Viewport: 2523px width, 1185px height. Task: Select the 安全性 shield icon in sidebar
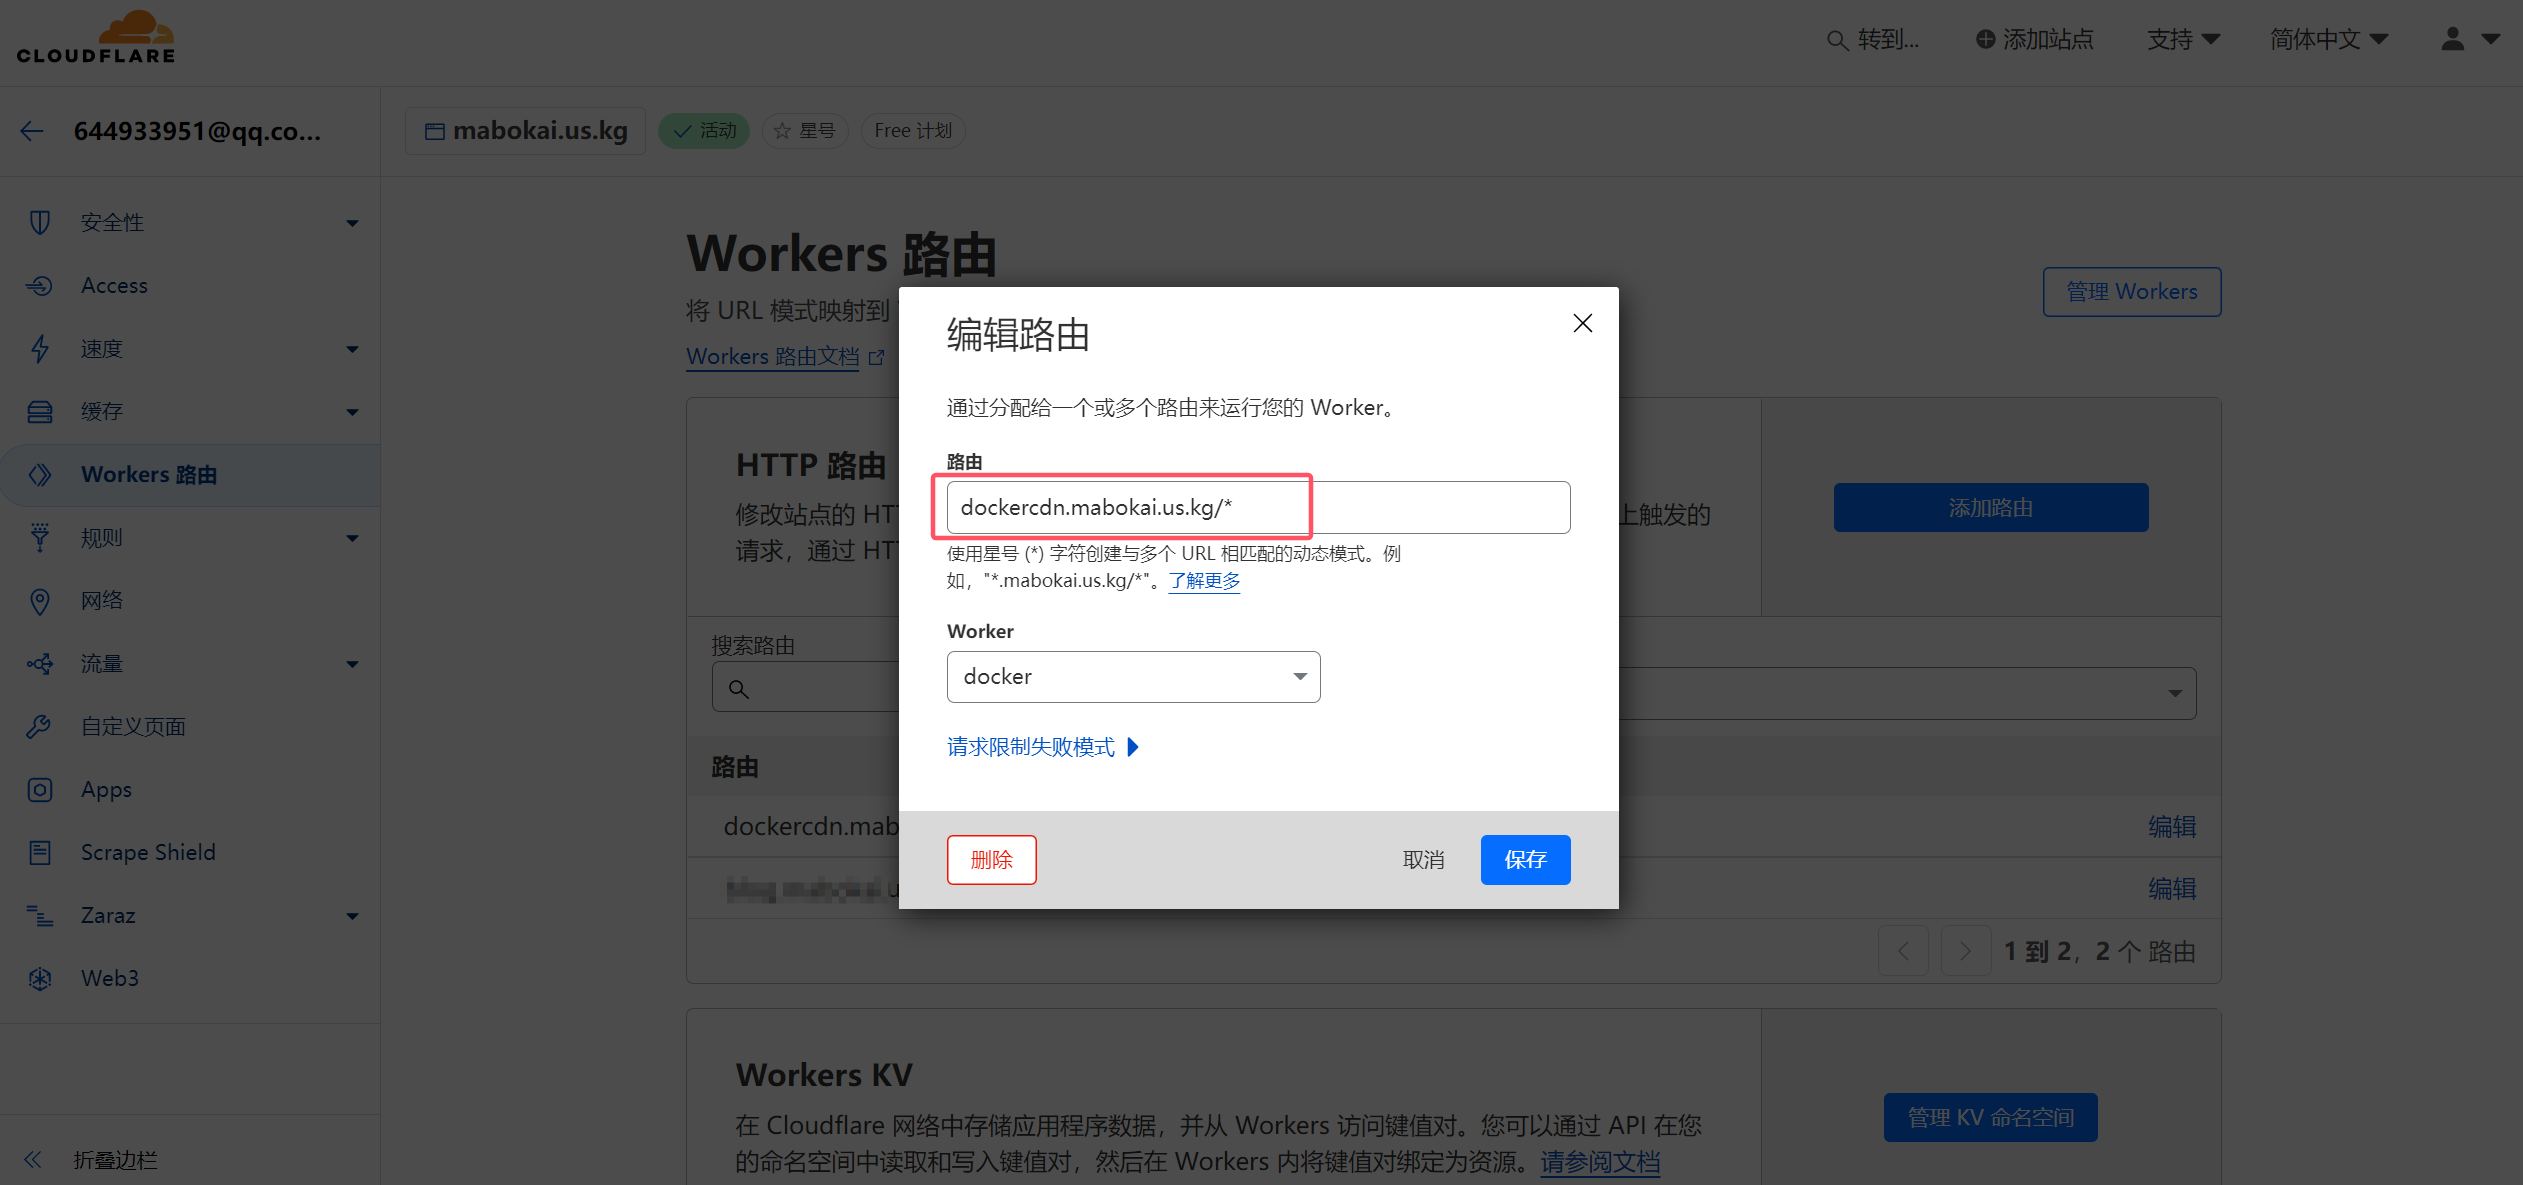pyautogui.click(x=40, y=222)
